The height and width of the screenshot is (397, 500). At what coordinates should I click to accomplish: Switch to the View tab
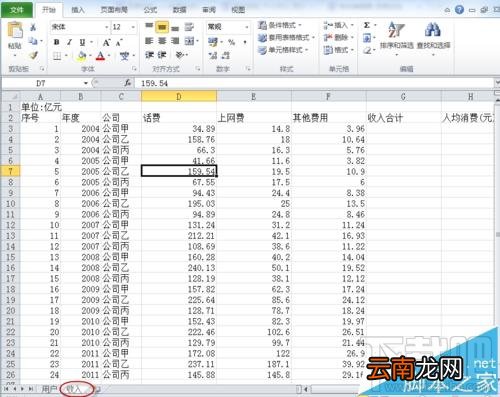click(238, 10)
